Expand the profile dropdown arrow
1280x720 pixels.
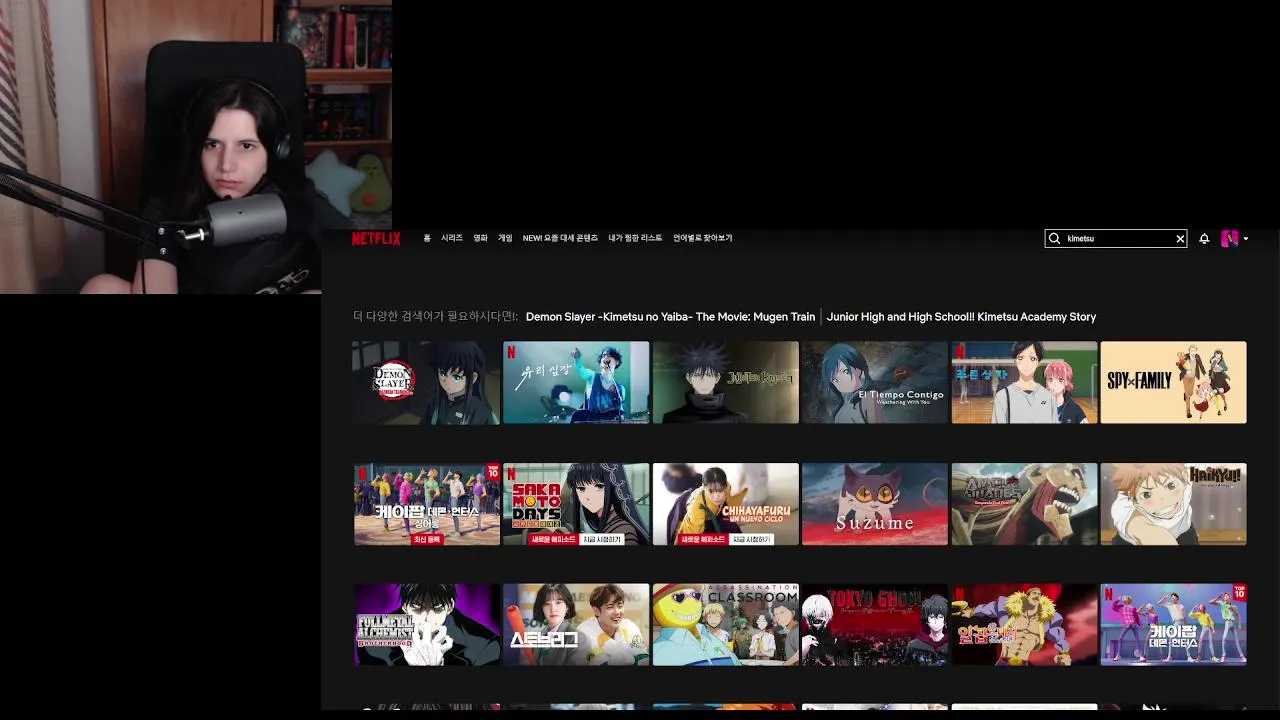(1245, 239)
